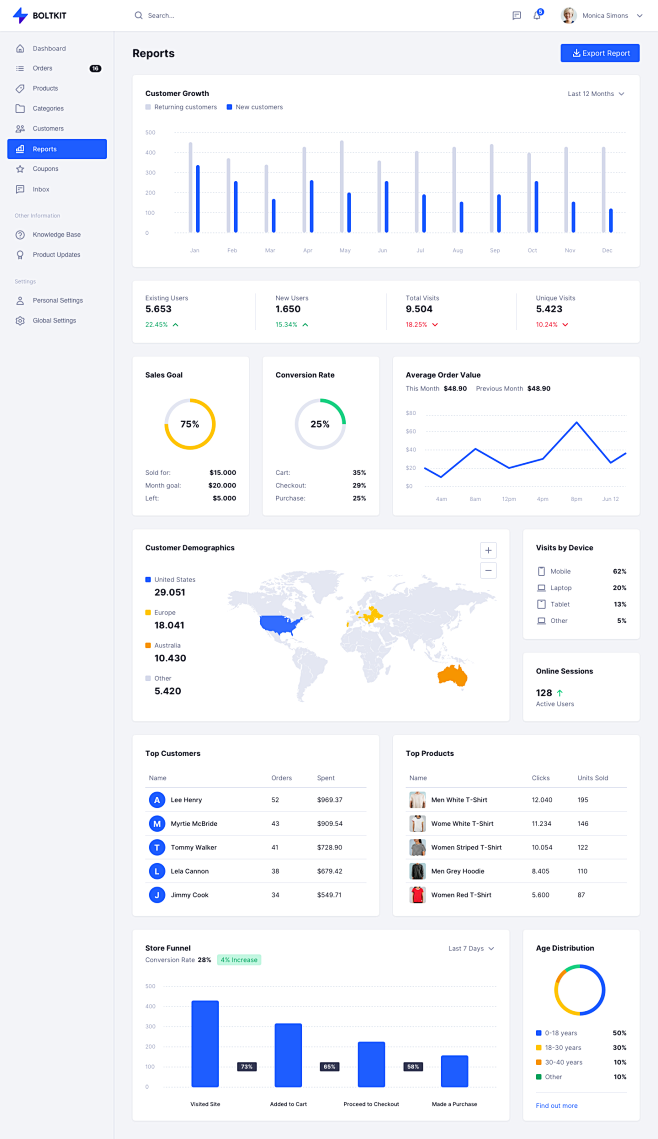The width and height of the screenshot is (658, 1139).
Task: Click Australia value 10.430
Action: (170, 658)
